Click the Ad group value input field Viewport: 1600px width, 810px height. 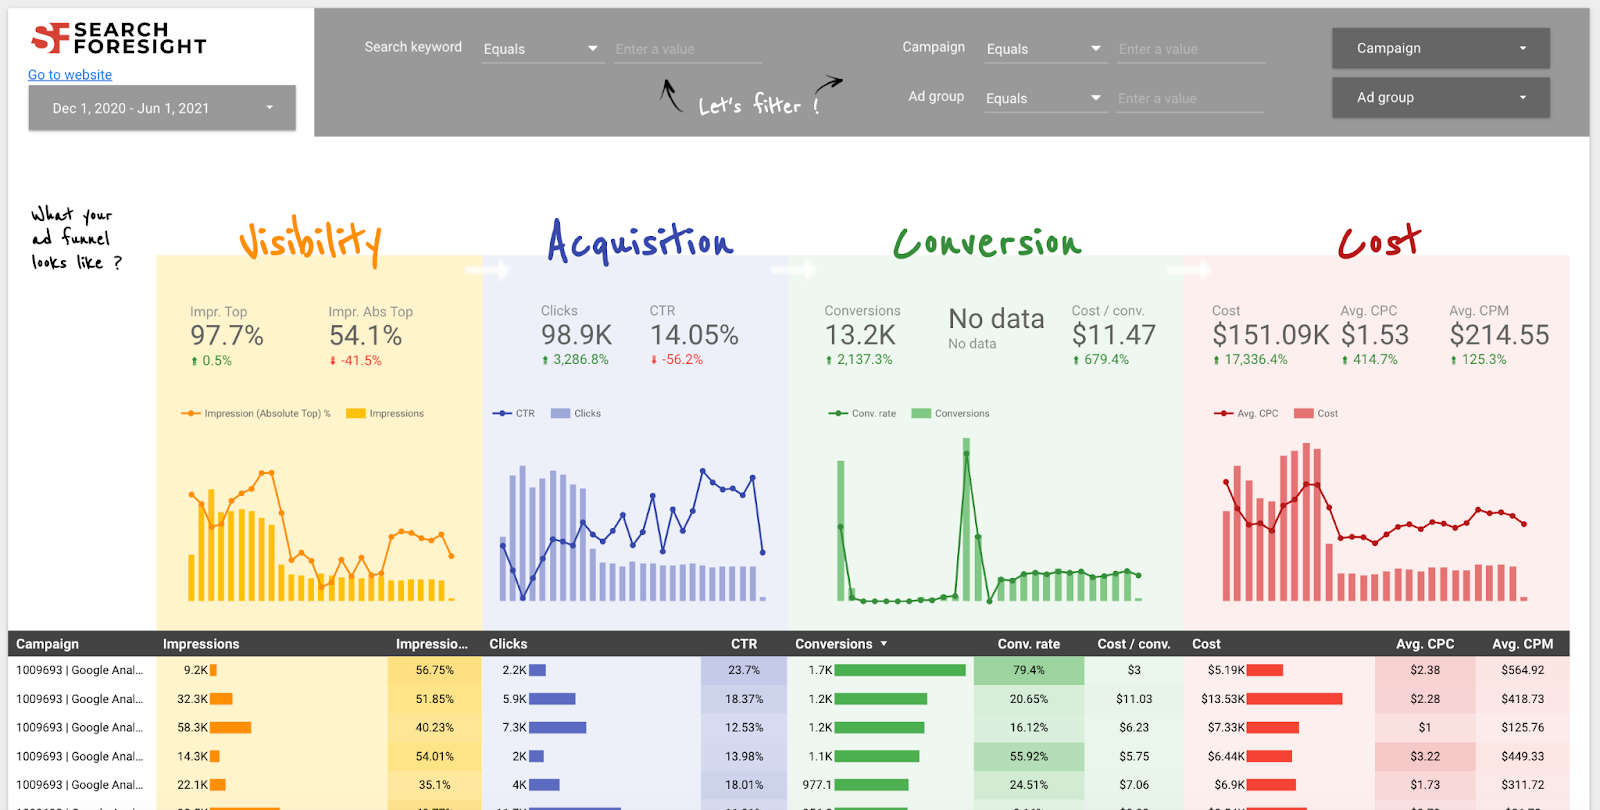click(x=1189, y=98)
